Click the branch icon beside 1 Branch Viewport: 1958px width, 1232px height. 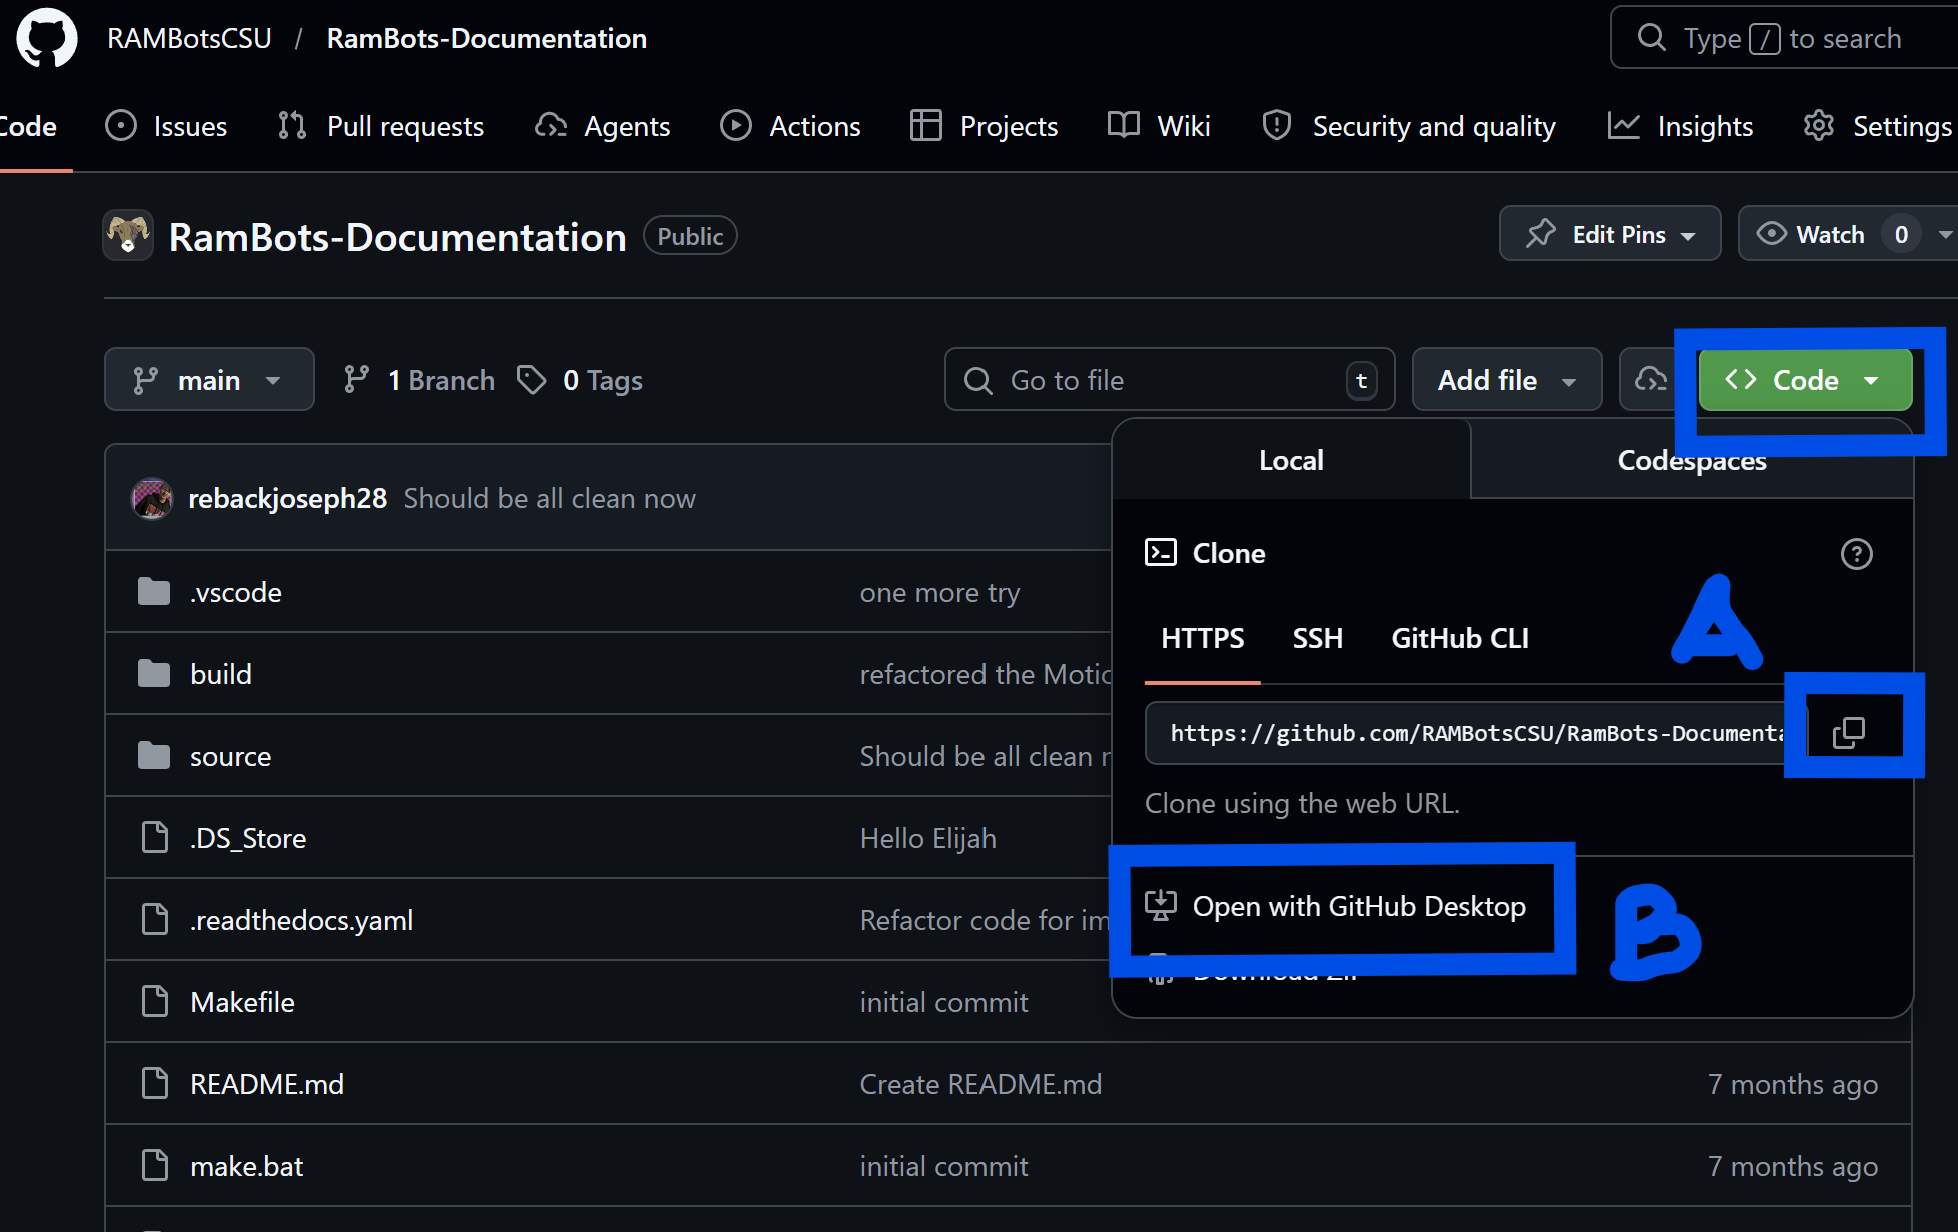(x=356, y=380)
